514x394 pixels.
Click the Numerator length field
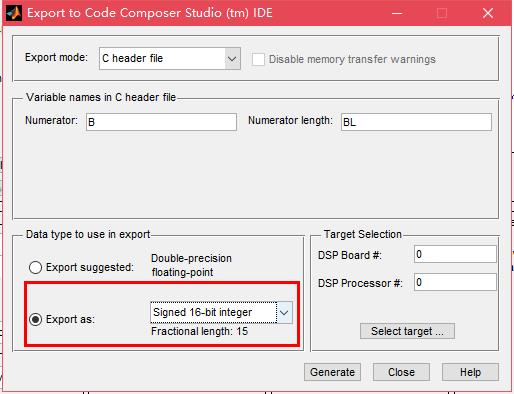[x=416, y=122]
